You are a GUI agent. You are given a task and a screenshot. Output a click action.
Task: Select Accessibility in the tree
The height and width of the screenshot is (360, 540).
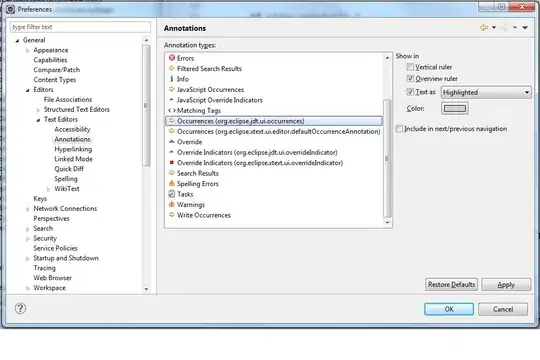coord(72,129)
